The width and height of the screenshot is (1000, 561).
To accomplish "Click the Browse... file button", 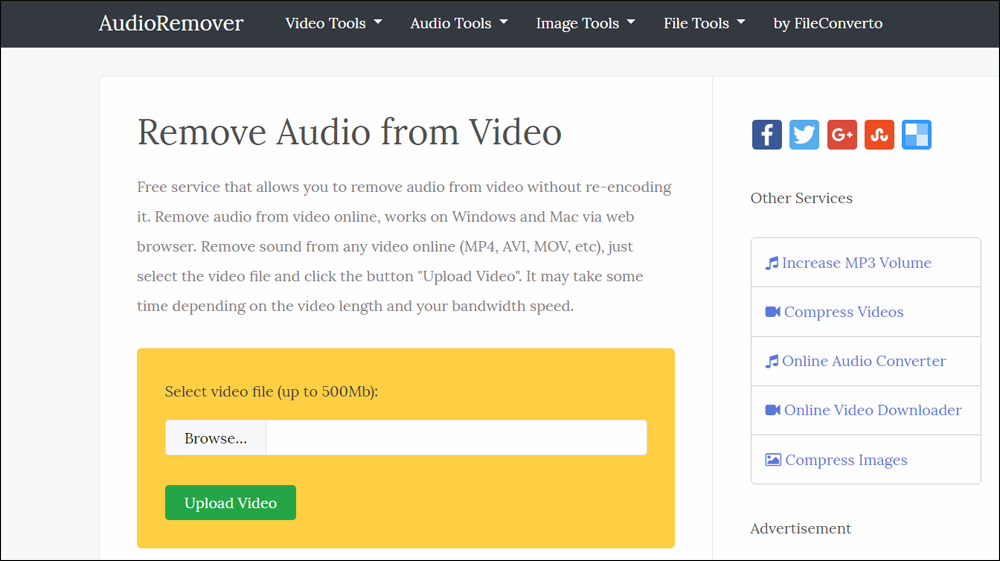I will (x=216, y=438).
